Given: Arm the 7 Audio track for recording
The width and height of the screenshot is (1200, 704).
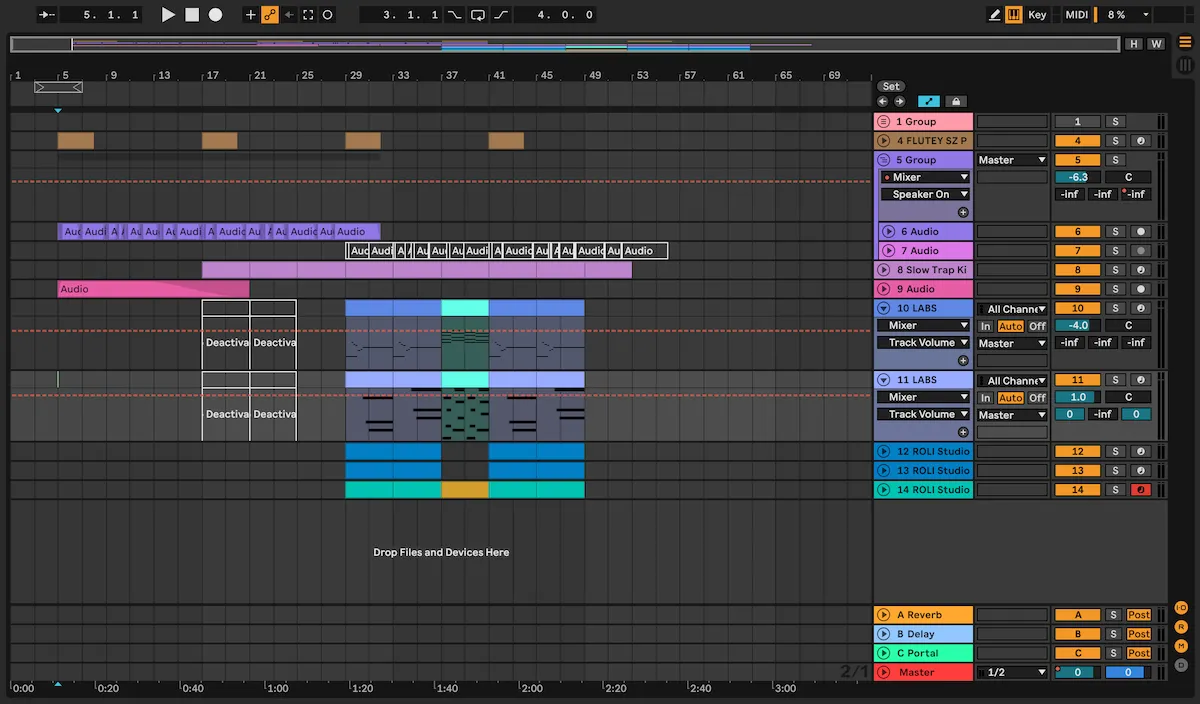Looking at the screenshot, I should click(1140, 251).
